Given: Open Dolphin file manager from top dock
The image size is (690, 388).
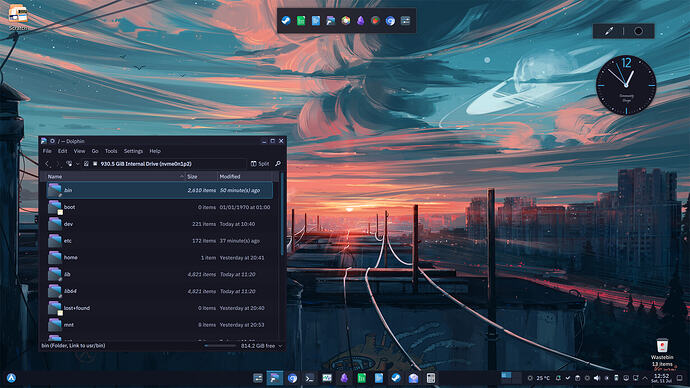Looking at the screenshot, I should [331, 21].
